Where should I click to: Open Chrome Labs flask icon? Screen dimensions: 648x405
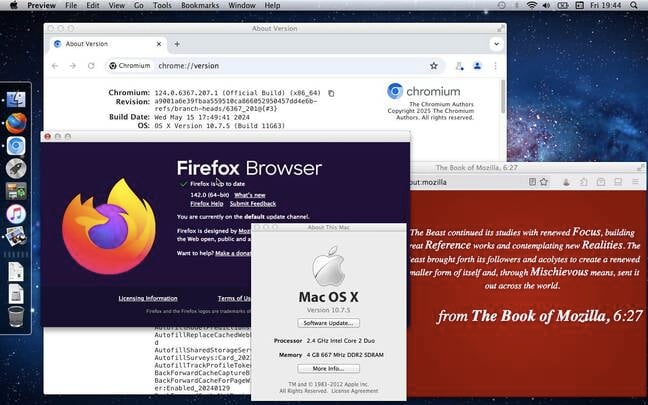click(459, 66)
